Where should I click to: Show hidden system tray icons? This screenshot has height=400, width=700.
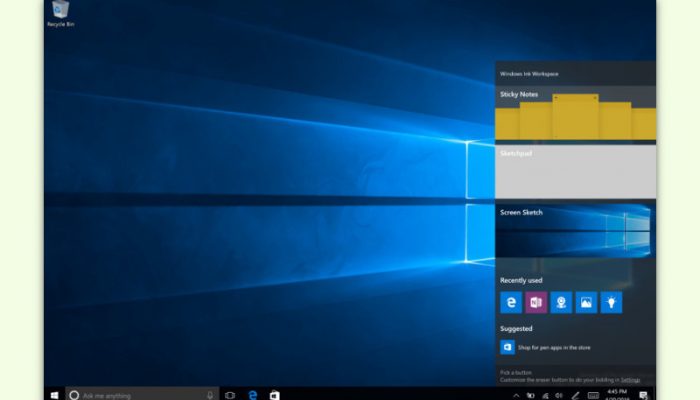(x=516, y=396)
